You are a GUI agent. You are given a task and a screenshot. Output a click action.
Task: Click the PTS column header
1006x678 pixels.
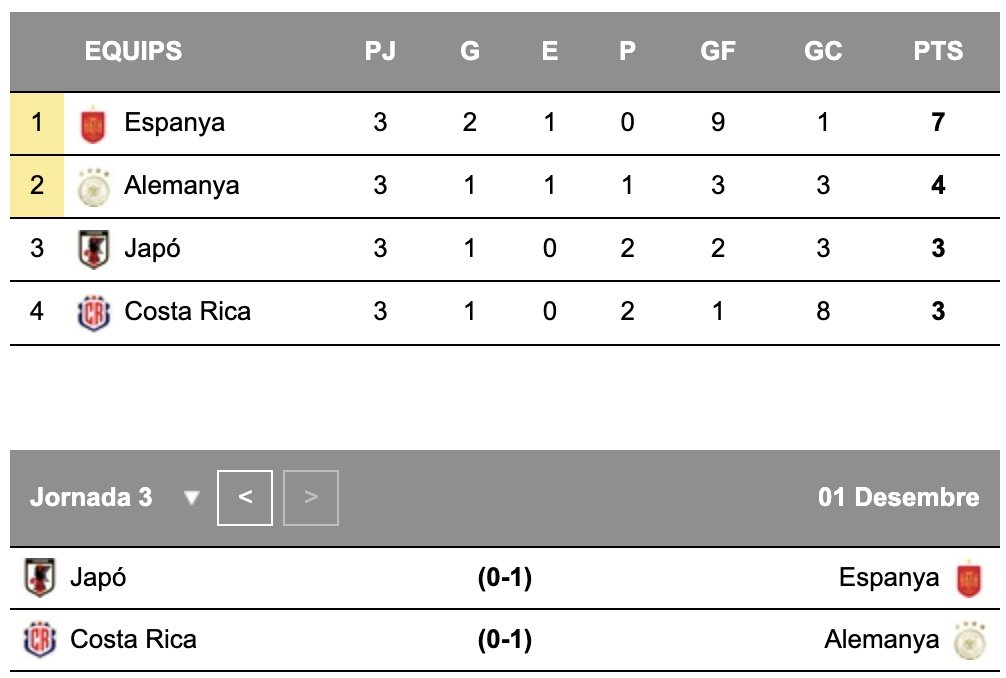938,51
